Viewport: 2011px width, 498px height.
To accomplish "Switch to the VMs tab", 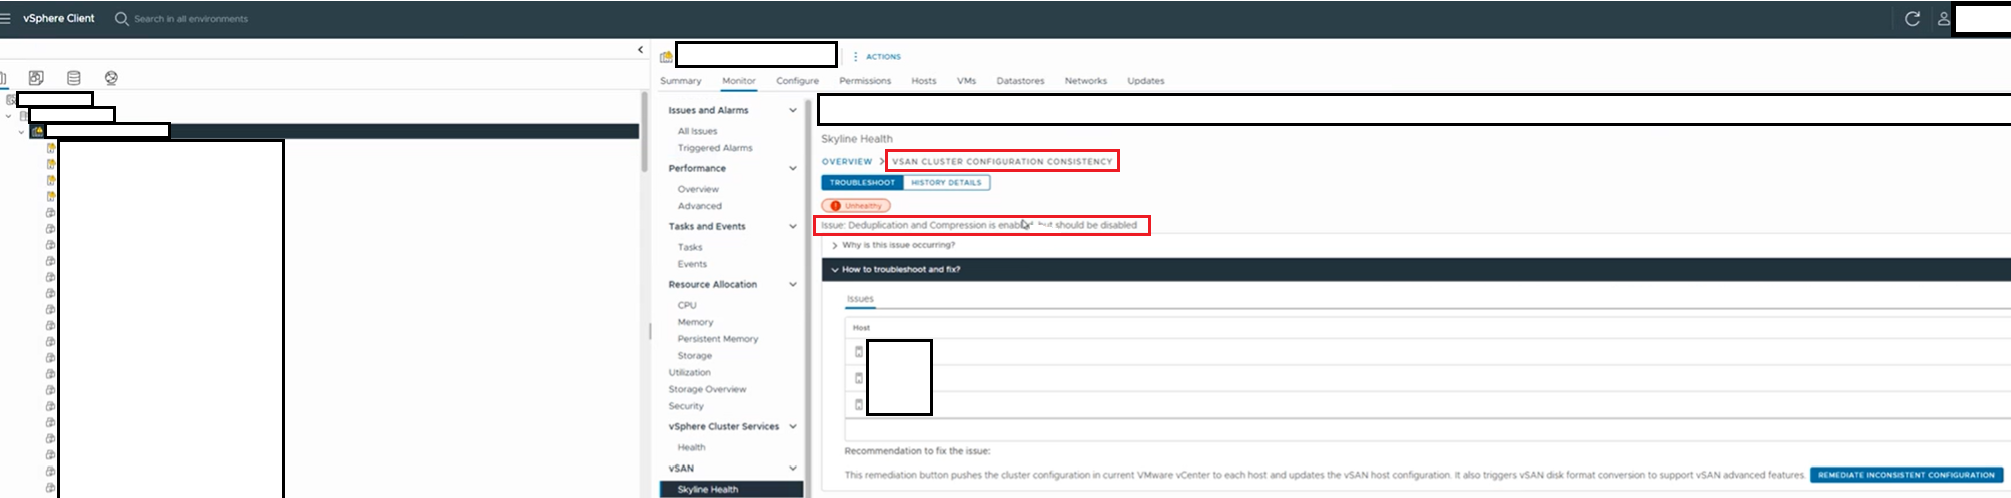I will coord(966,81).
